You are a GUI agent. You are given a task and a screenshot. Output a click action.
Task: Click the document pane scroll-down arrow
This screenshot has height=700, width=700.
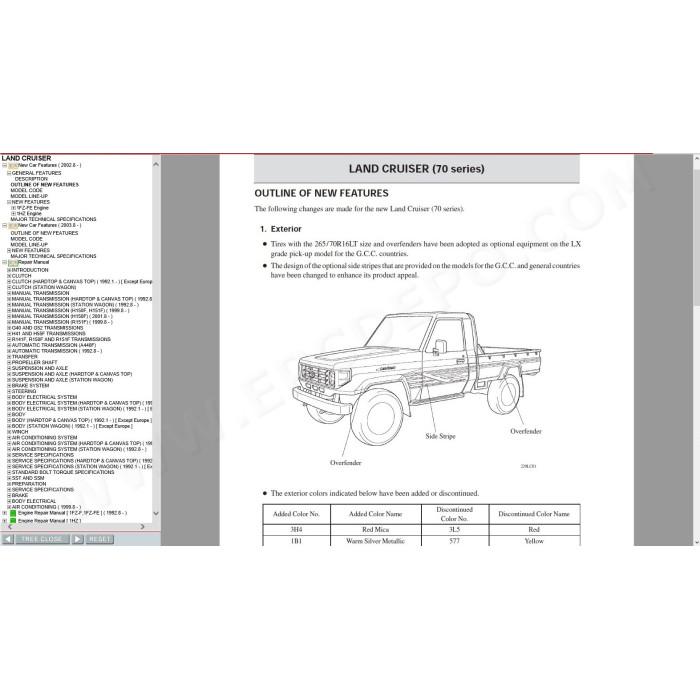(x=696, y=542)
